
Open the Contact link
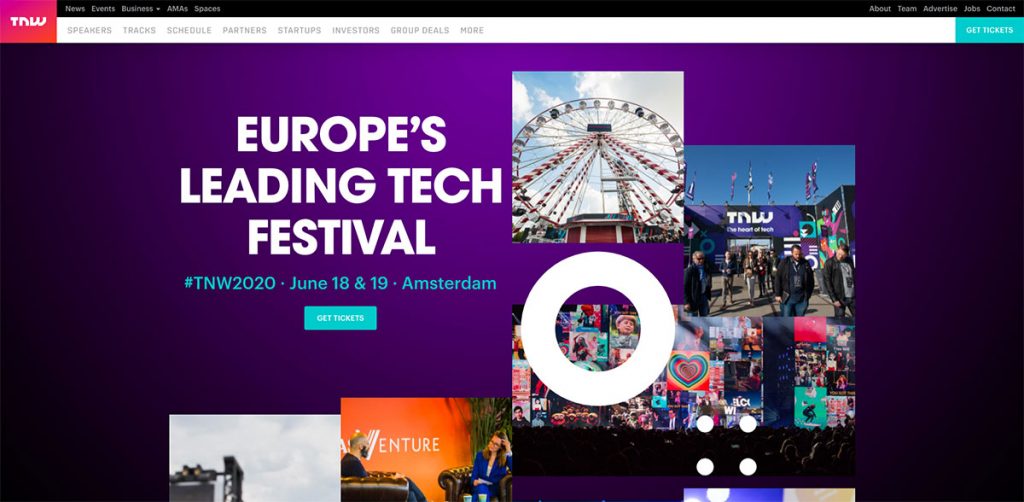click(1000, 8)
